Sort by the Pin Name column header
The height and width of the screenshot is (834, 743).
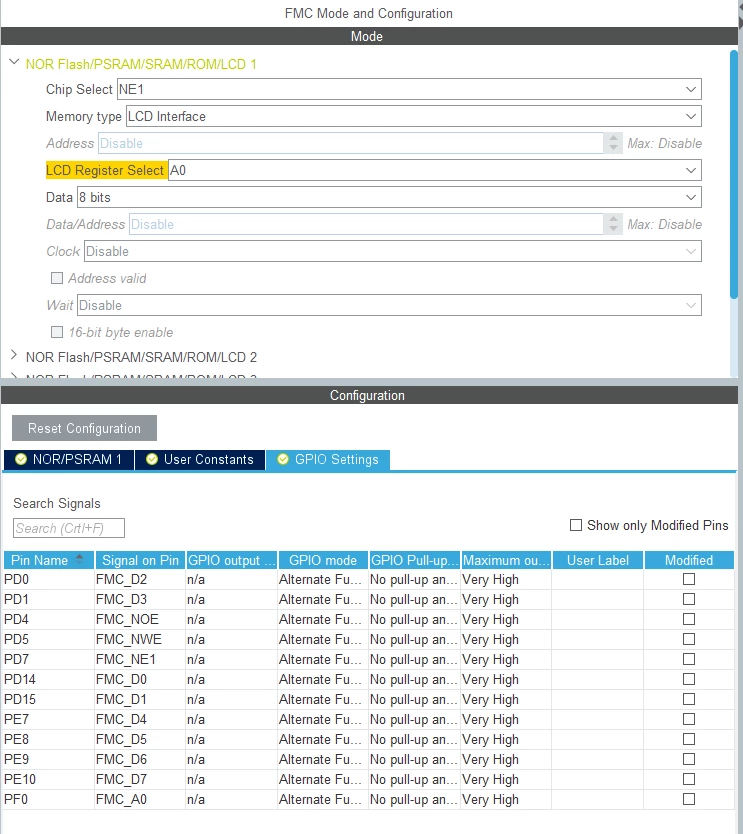tap(48, 560)
